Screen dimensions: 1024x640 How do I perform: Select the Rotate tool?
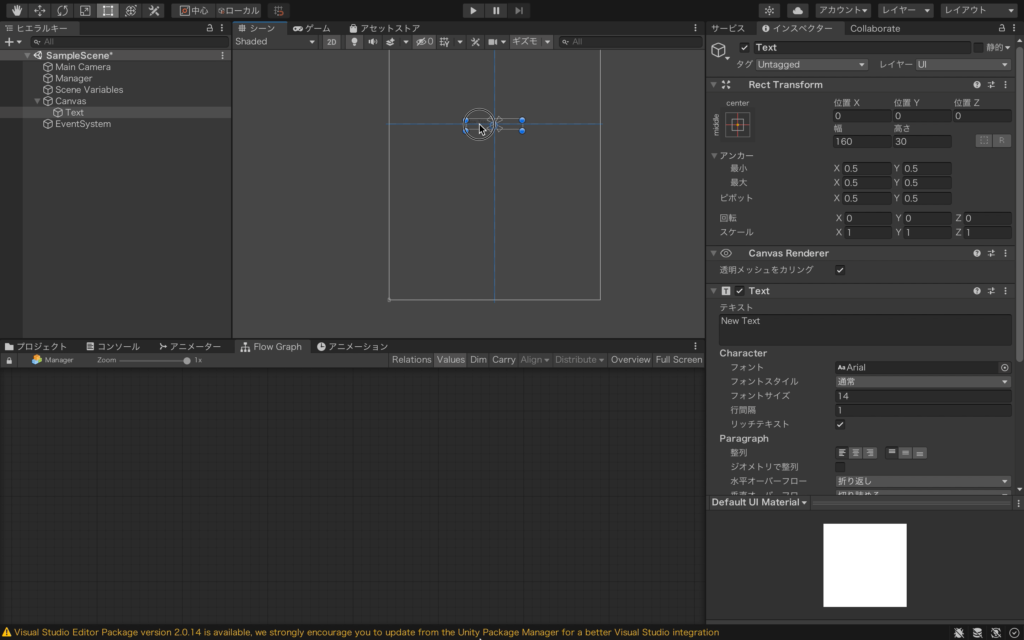coord(62,10)
